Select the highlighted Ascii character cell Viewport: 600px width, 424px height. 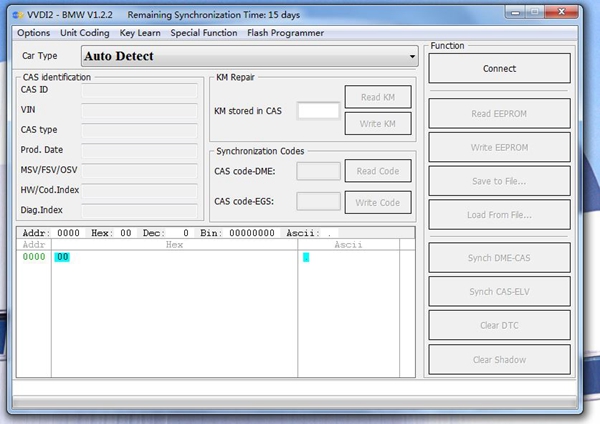306,257
